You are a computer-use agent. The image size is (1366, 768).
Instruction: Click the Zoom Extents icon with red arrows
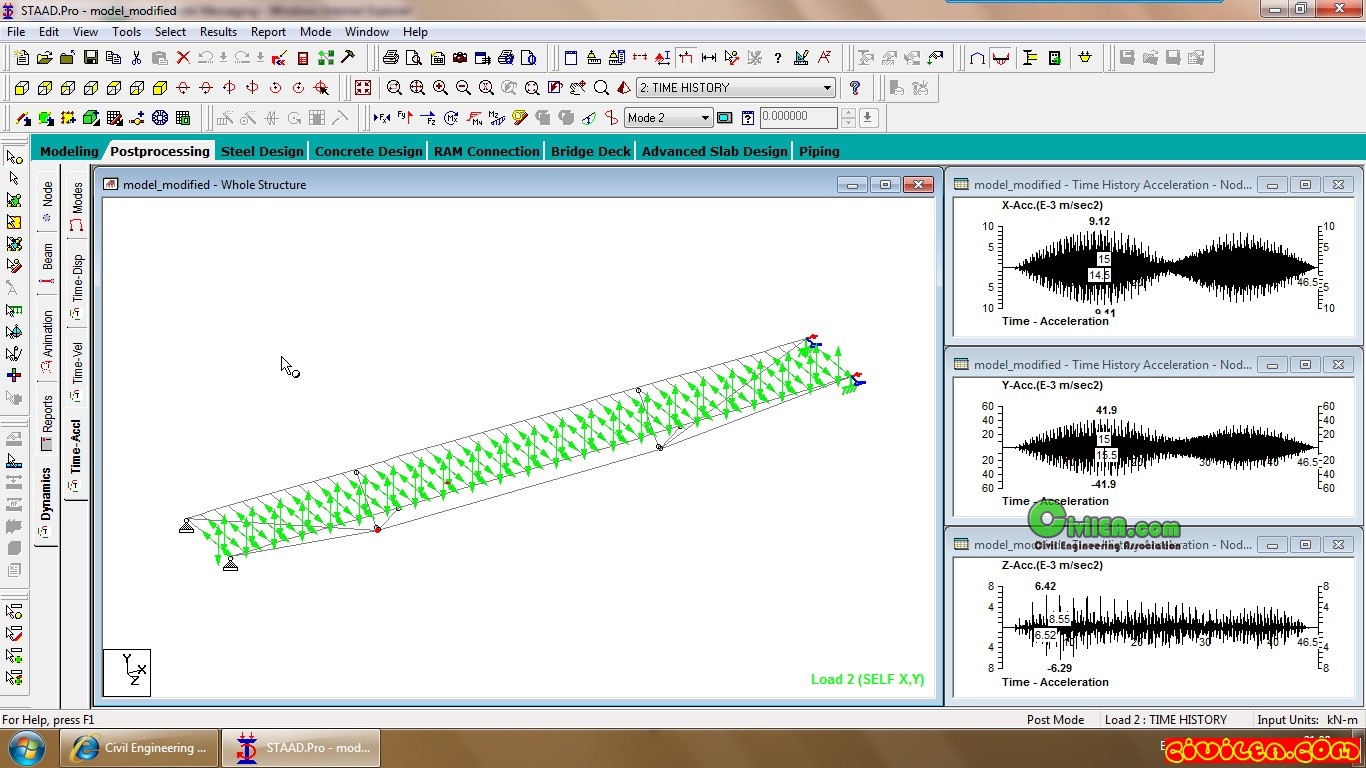pos(362,88)
